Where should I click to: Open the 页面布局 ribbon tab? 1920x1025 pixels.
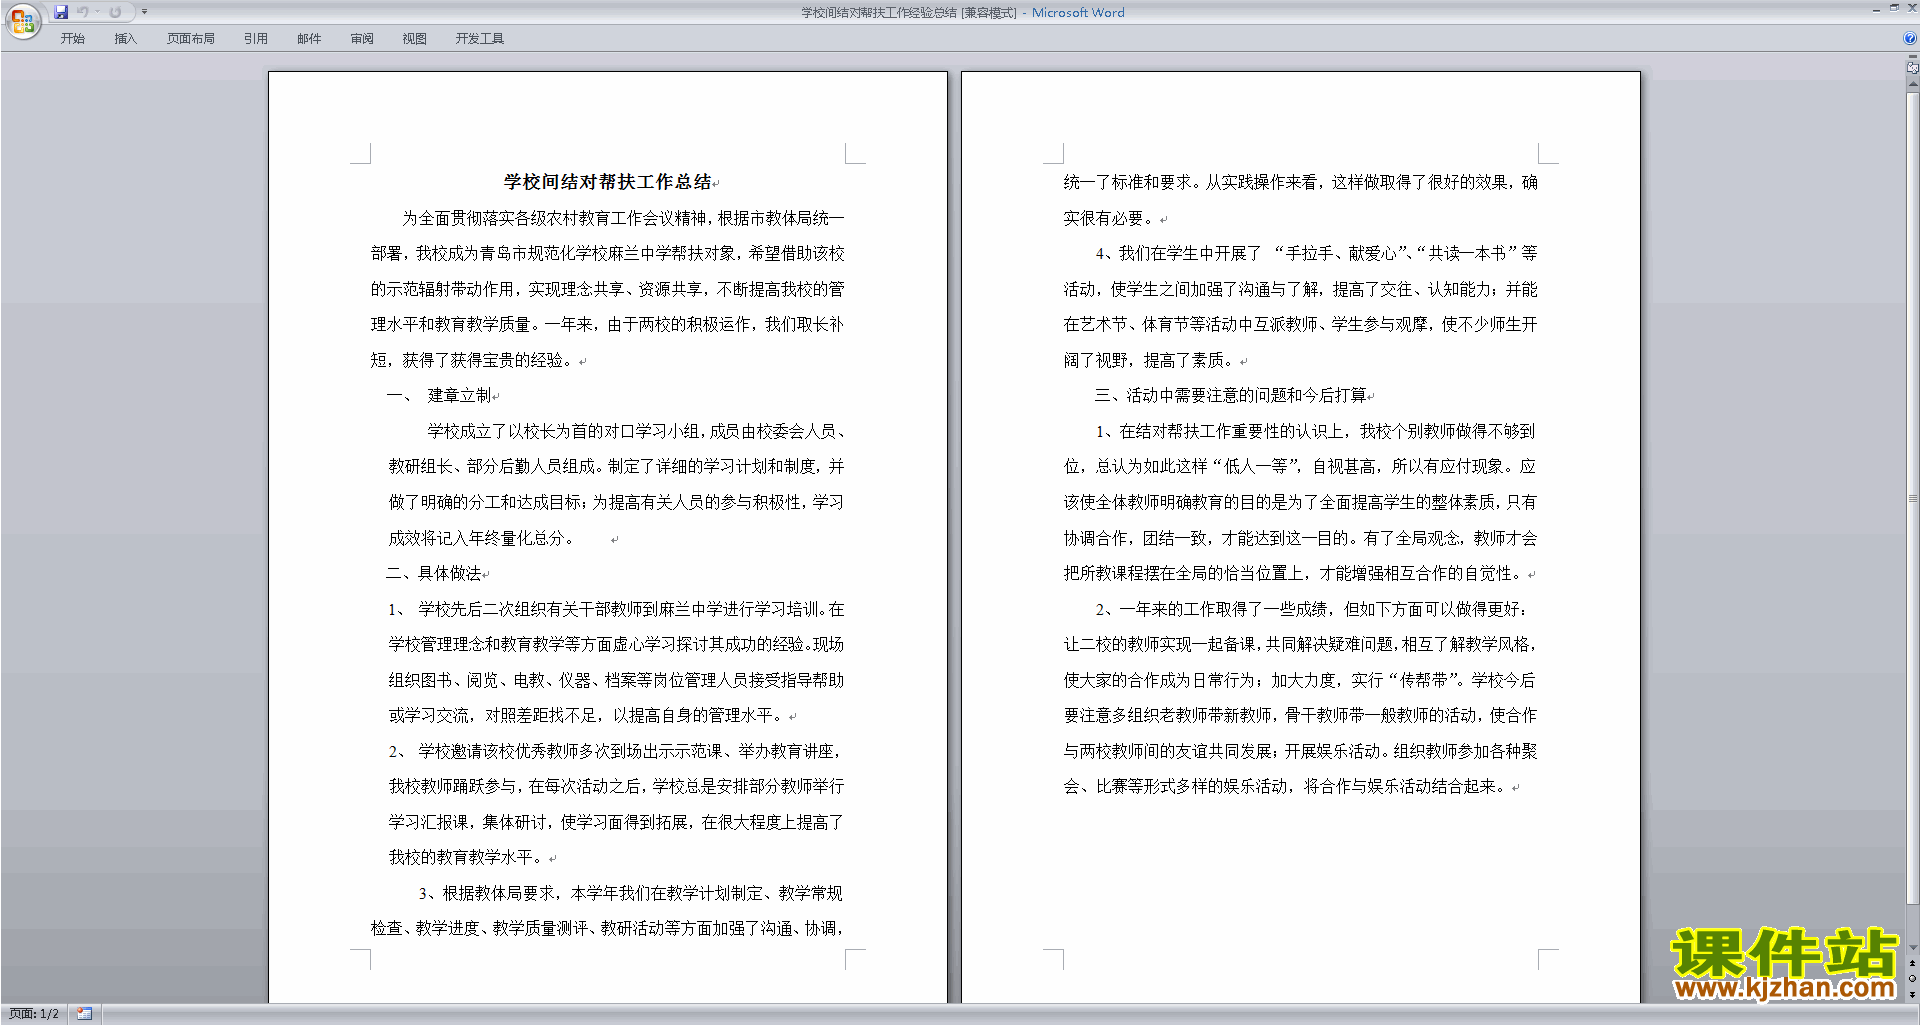tap(191, 39)
